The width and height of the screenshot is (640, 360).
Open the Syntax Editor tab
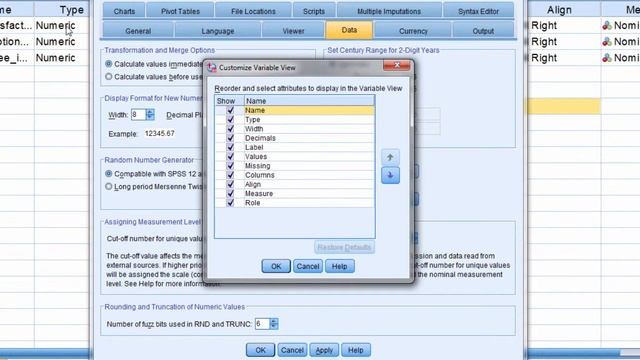pyautogui.click(x=478, y=11)
